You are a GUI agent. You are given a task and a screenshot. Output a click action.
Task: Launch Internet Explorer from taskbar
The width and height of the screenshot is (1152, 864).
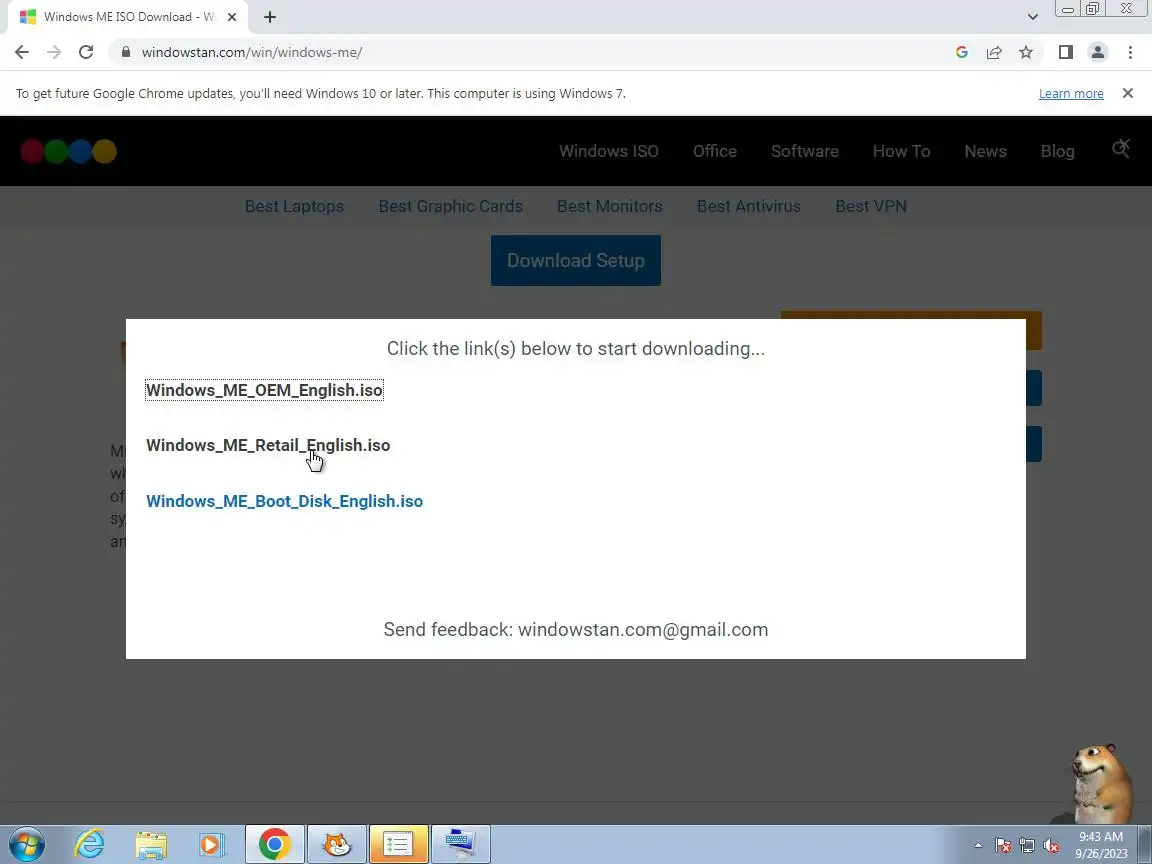pyautogui.click(x=89, y=844)
